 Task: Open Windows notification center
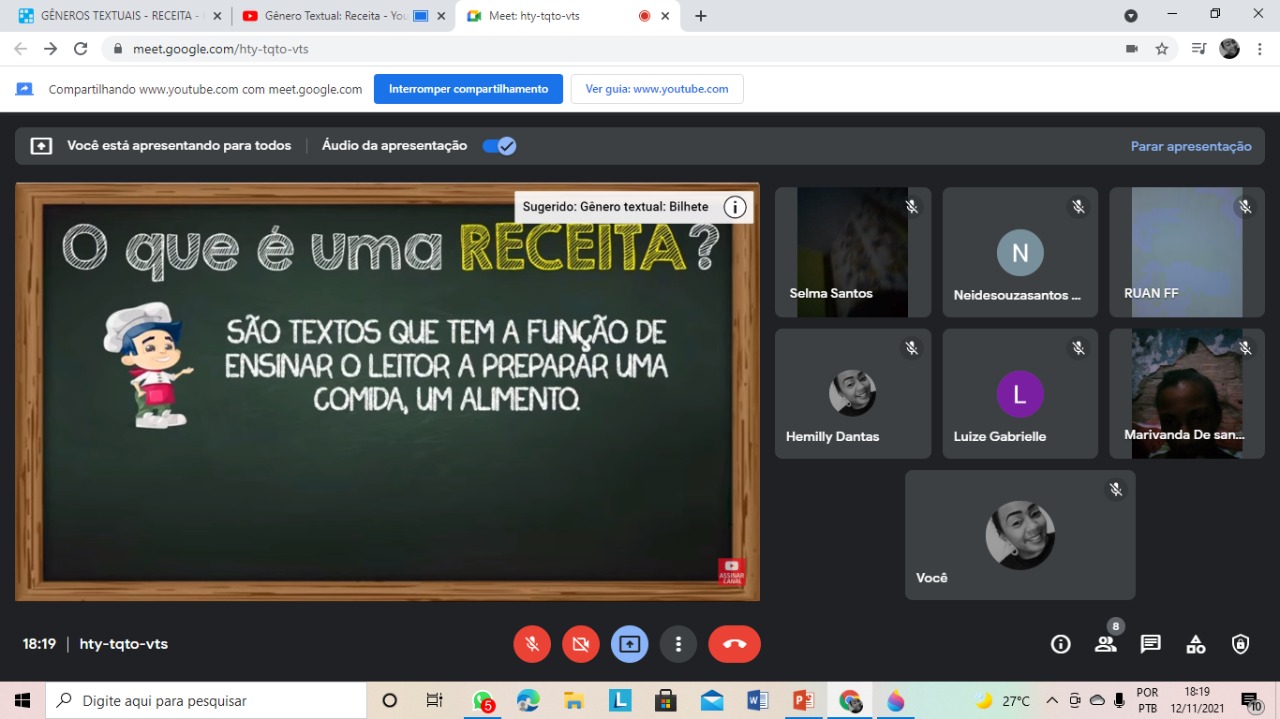(x=1251, y=700)
